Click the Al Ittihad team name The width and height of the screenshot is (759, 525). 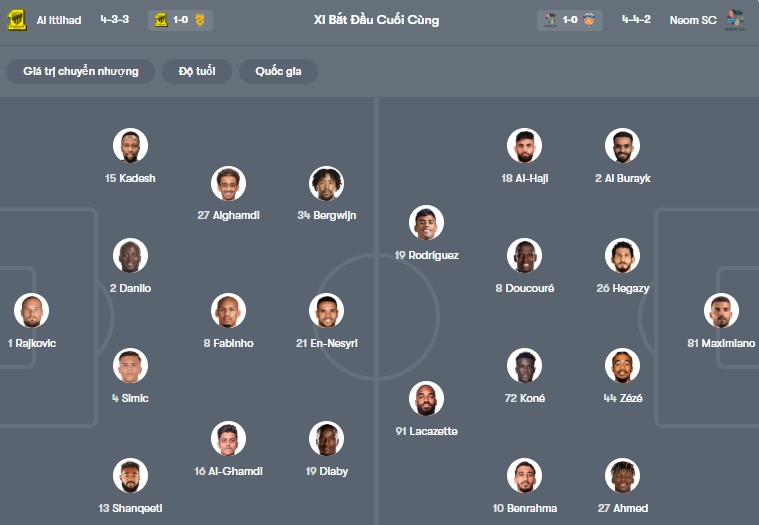[x=59, y=20]
